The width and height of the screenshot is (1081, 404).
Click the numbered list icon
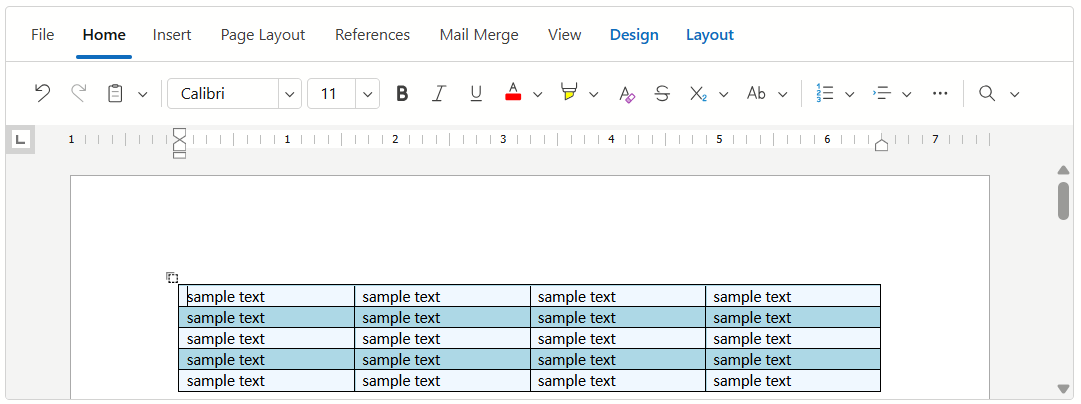pos(825,93)
